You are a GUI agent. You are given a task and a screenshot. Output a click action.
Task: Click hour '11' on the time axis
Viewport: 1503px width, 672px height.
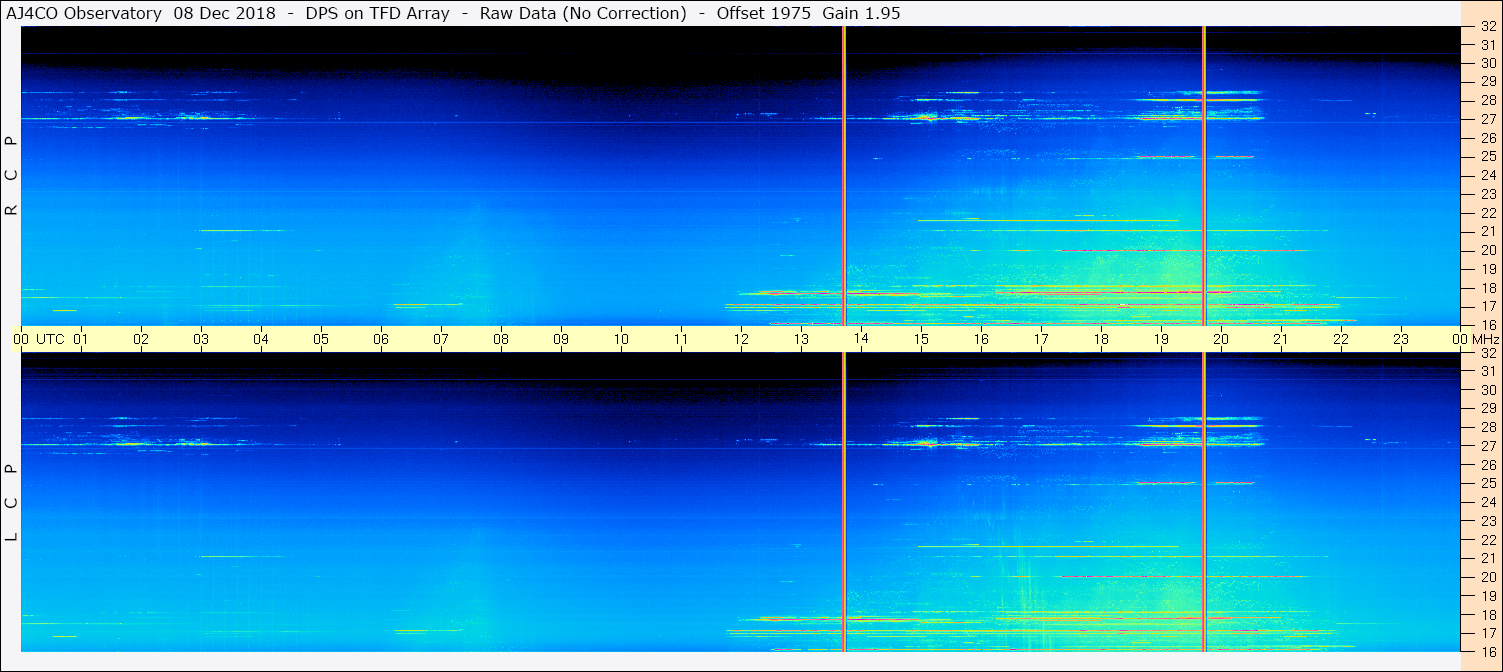[681, 339]
